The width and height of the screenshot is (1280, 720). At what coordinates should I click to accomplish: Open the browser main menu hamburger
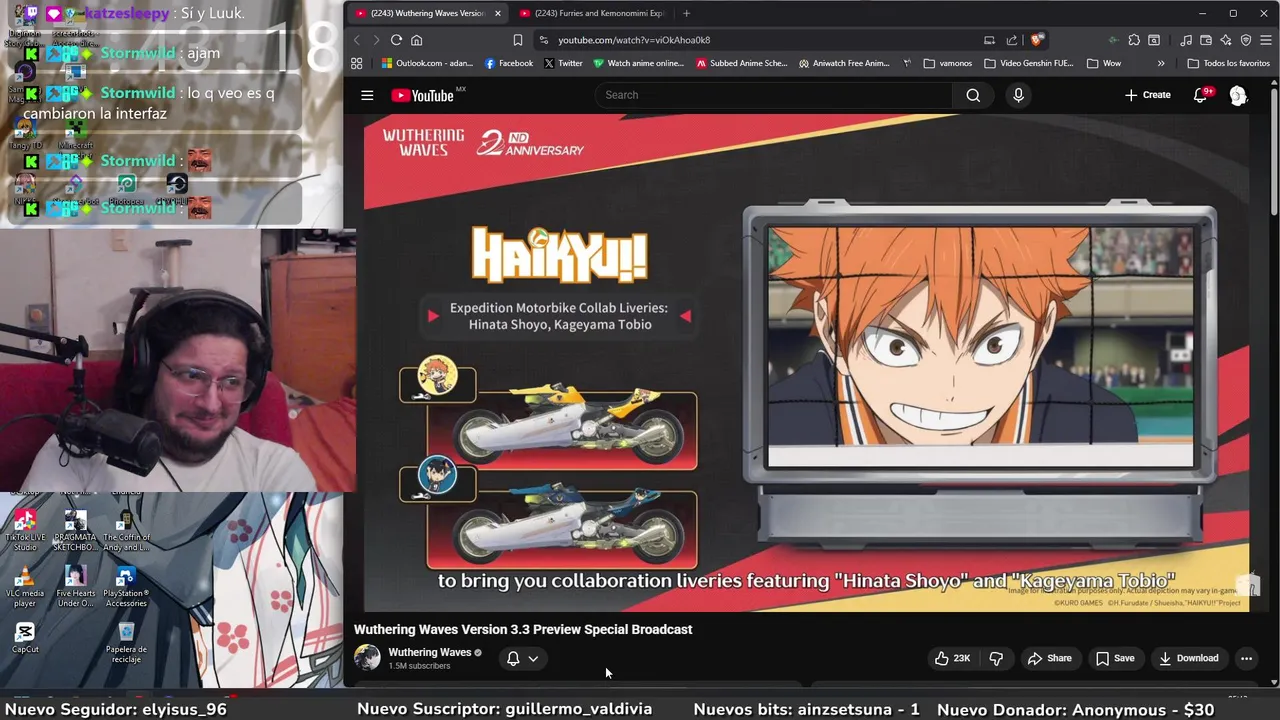click(x=1266, y=40)
